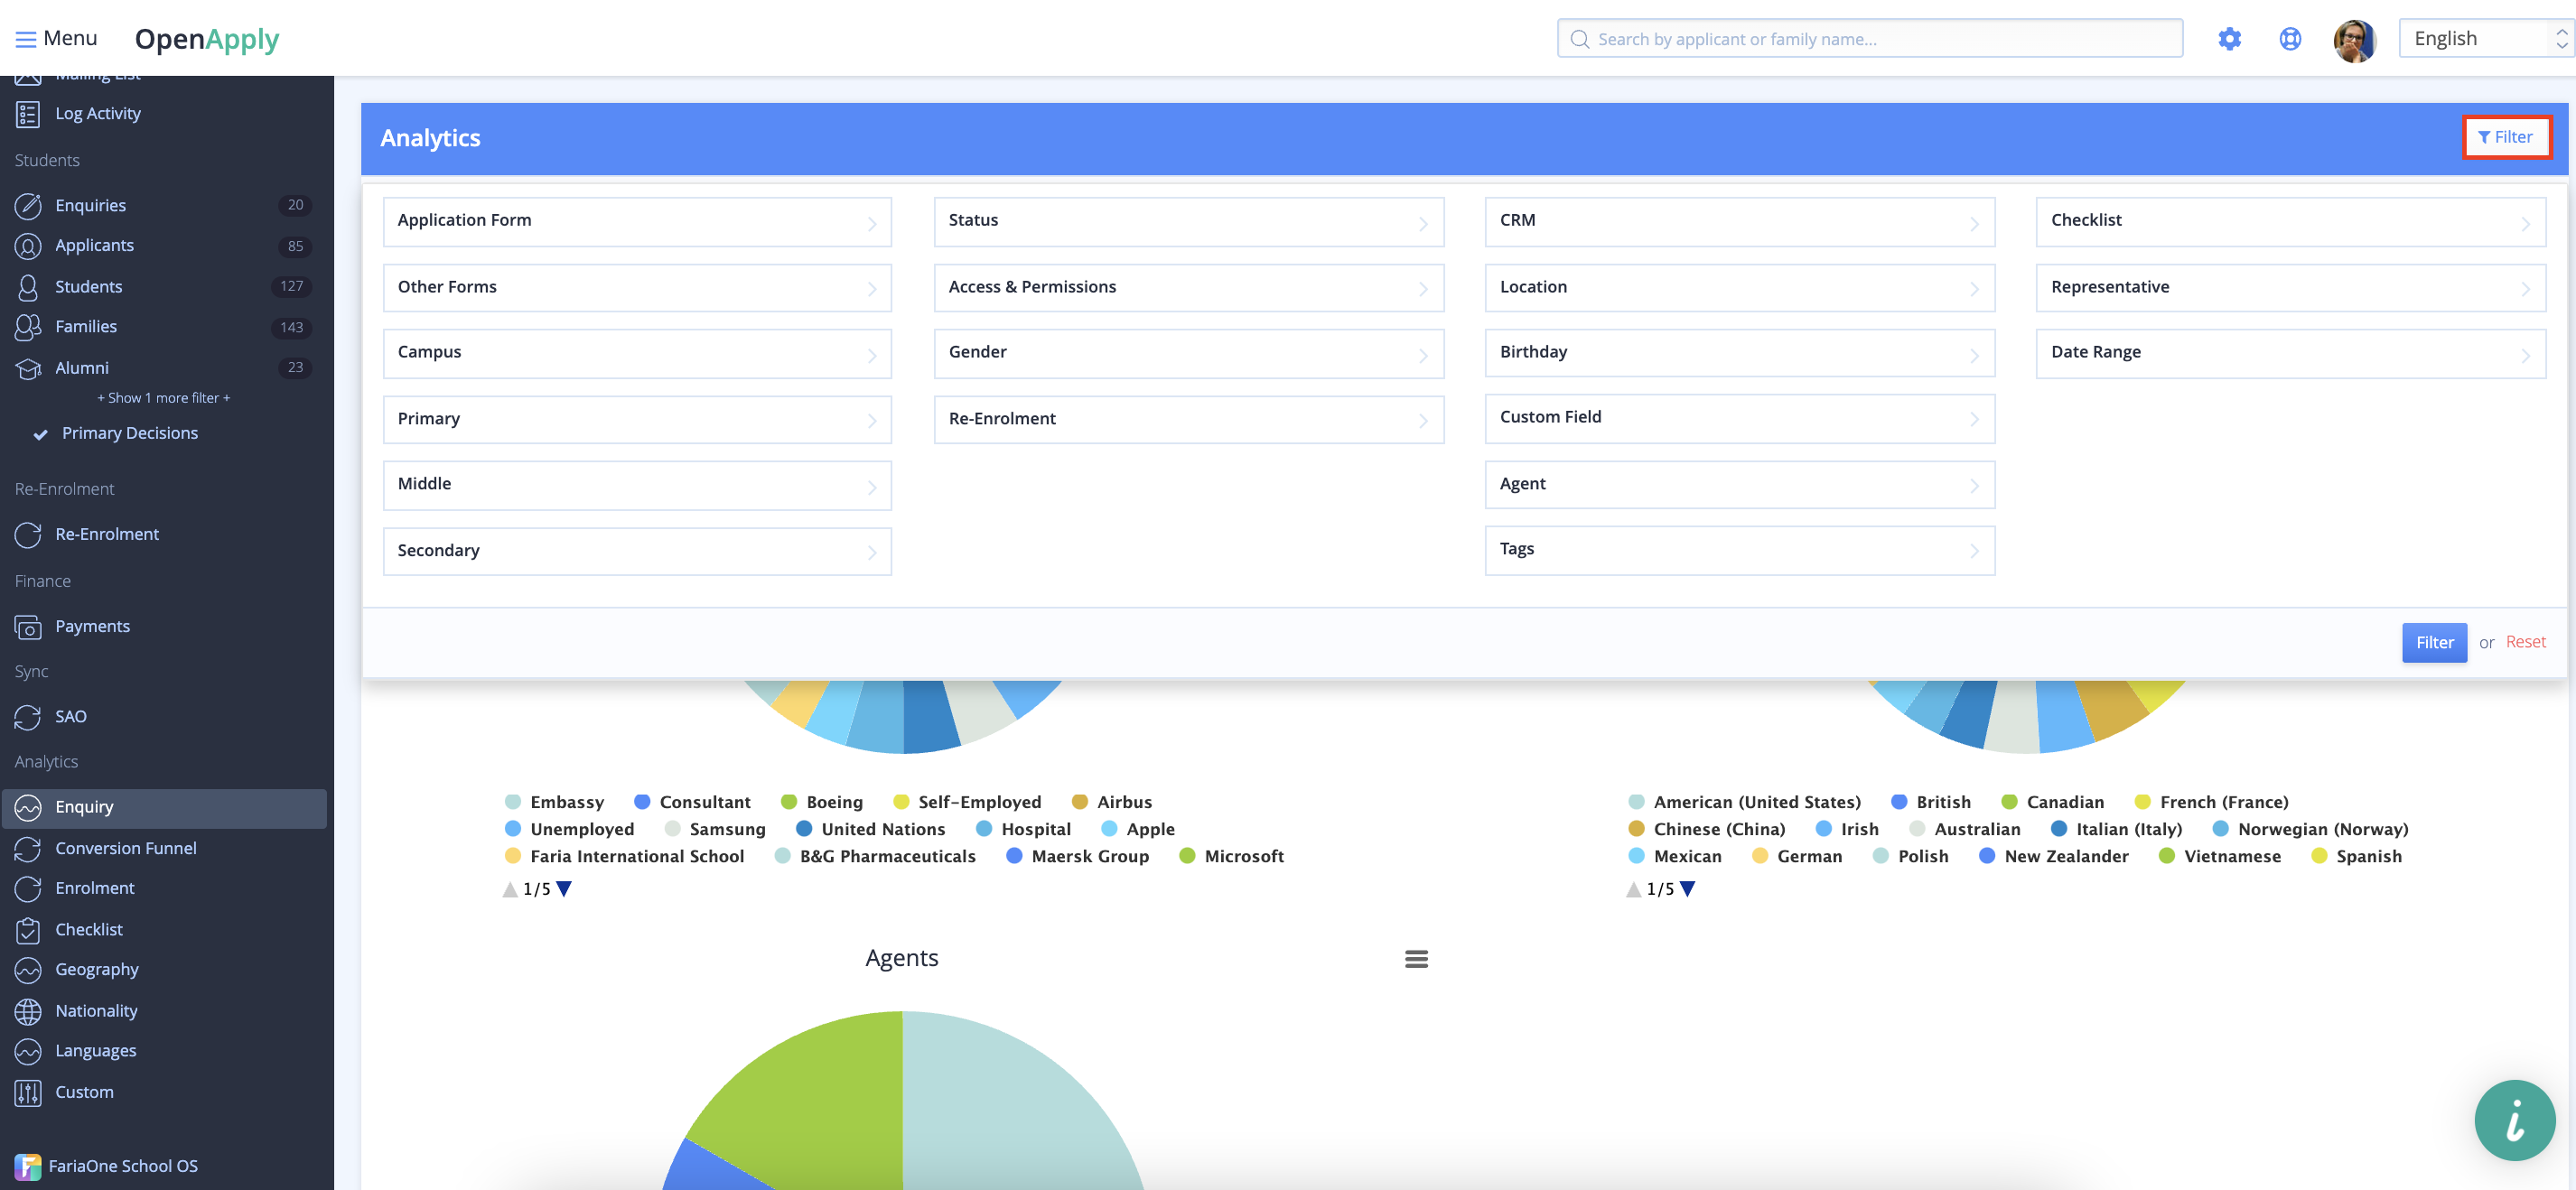Click the Log Activity sidebar icon
Screen dimensions: 2576x1190
pyautogui.click(x=28, y=114)
